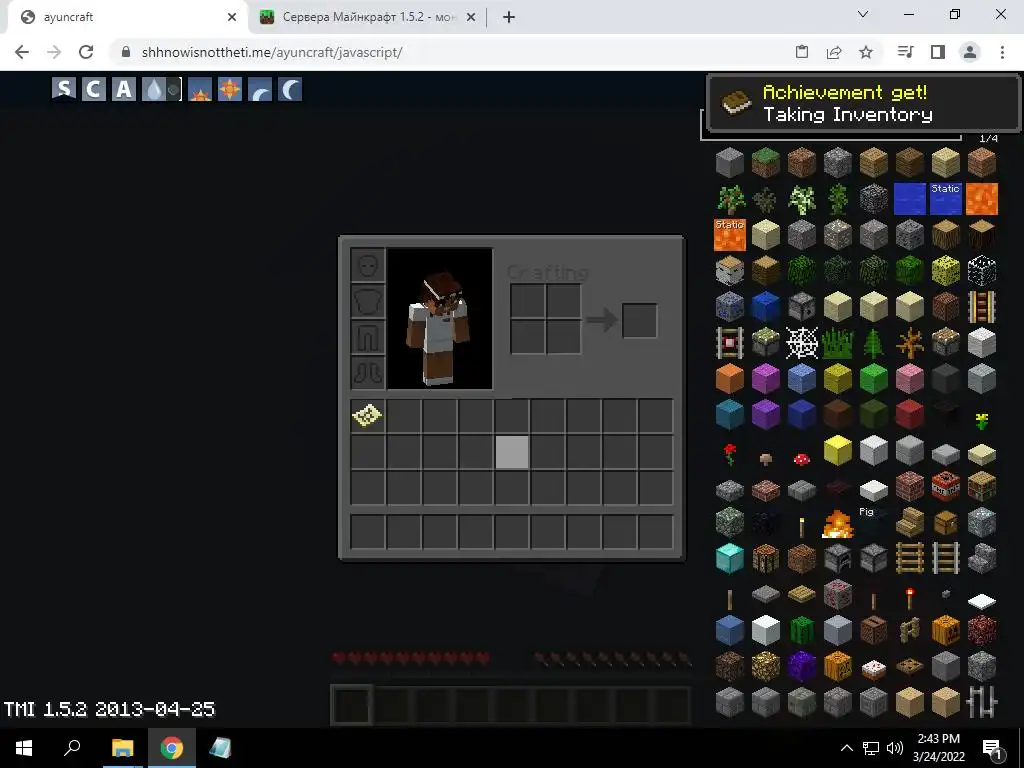This screenshot has height=768, width=1024.
Task: Switch to Creative mode with C button
Action: 93,89
